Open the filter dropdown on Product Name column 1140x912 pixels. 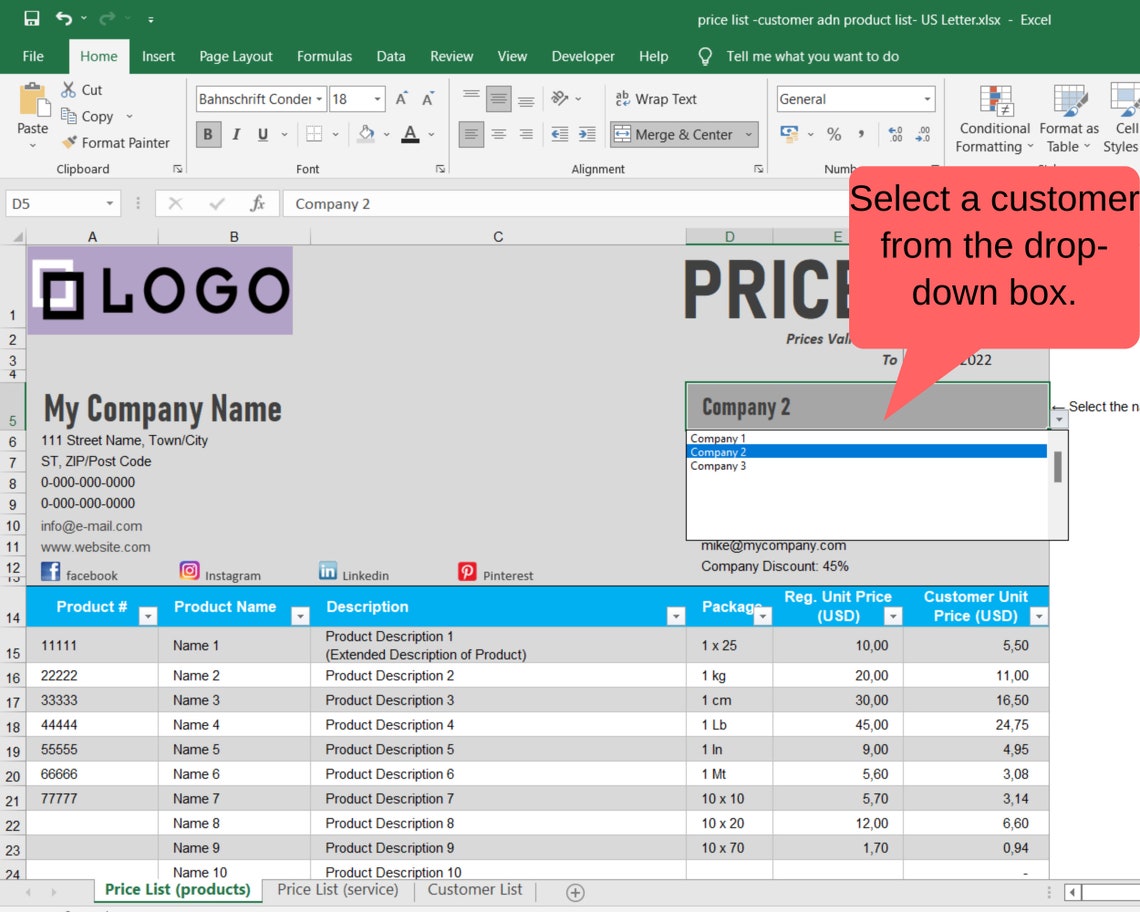[x=300, y=616]
